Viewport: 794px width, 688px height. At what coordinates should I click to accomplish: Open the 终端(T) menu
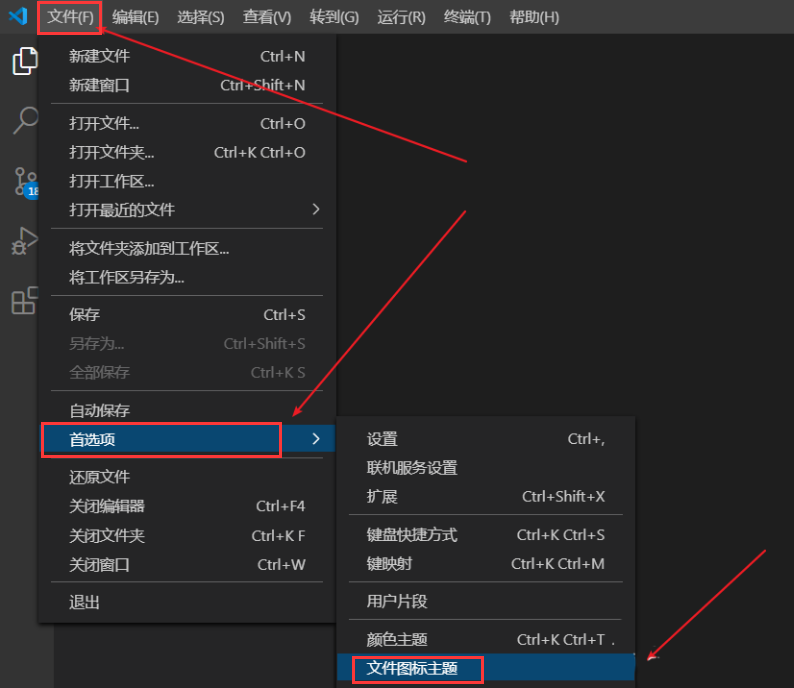[x=467, y=17]
